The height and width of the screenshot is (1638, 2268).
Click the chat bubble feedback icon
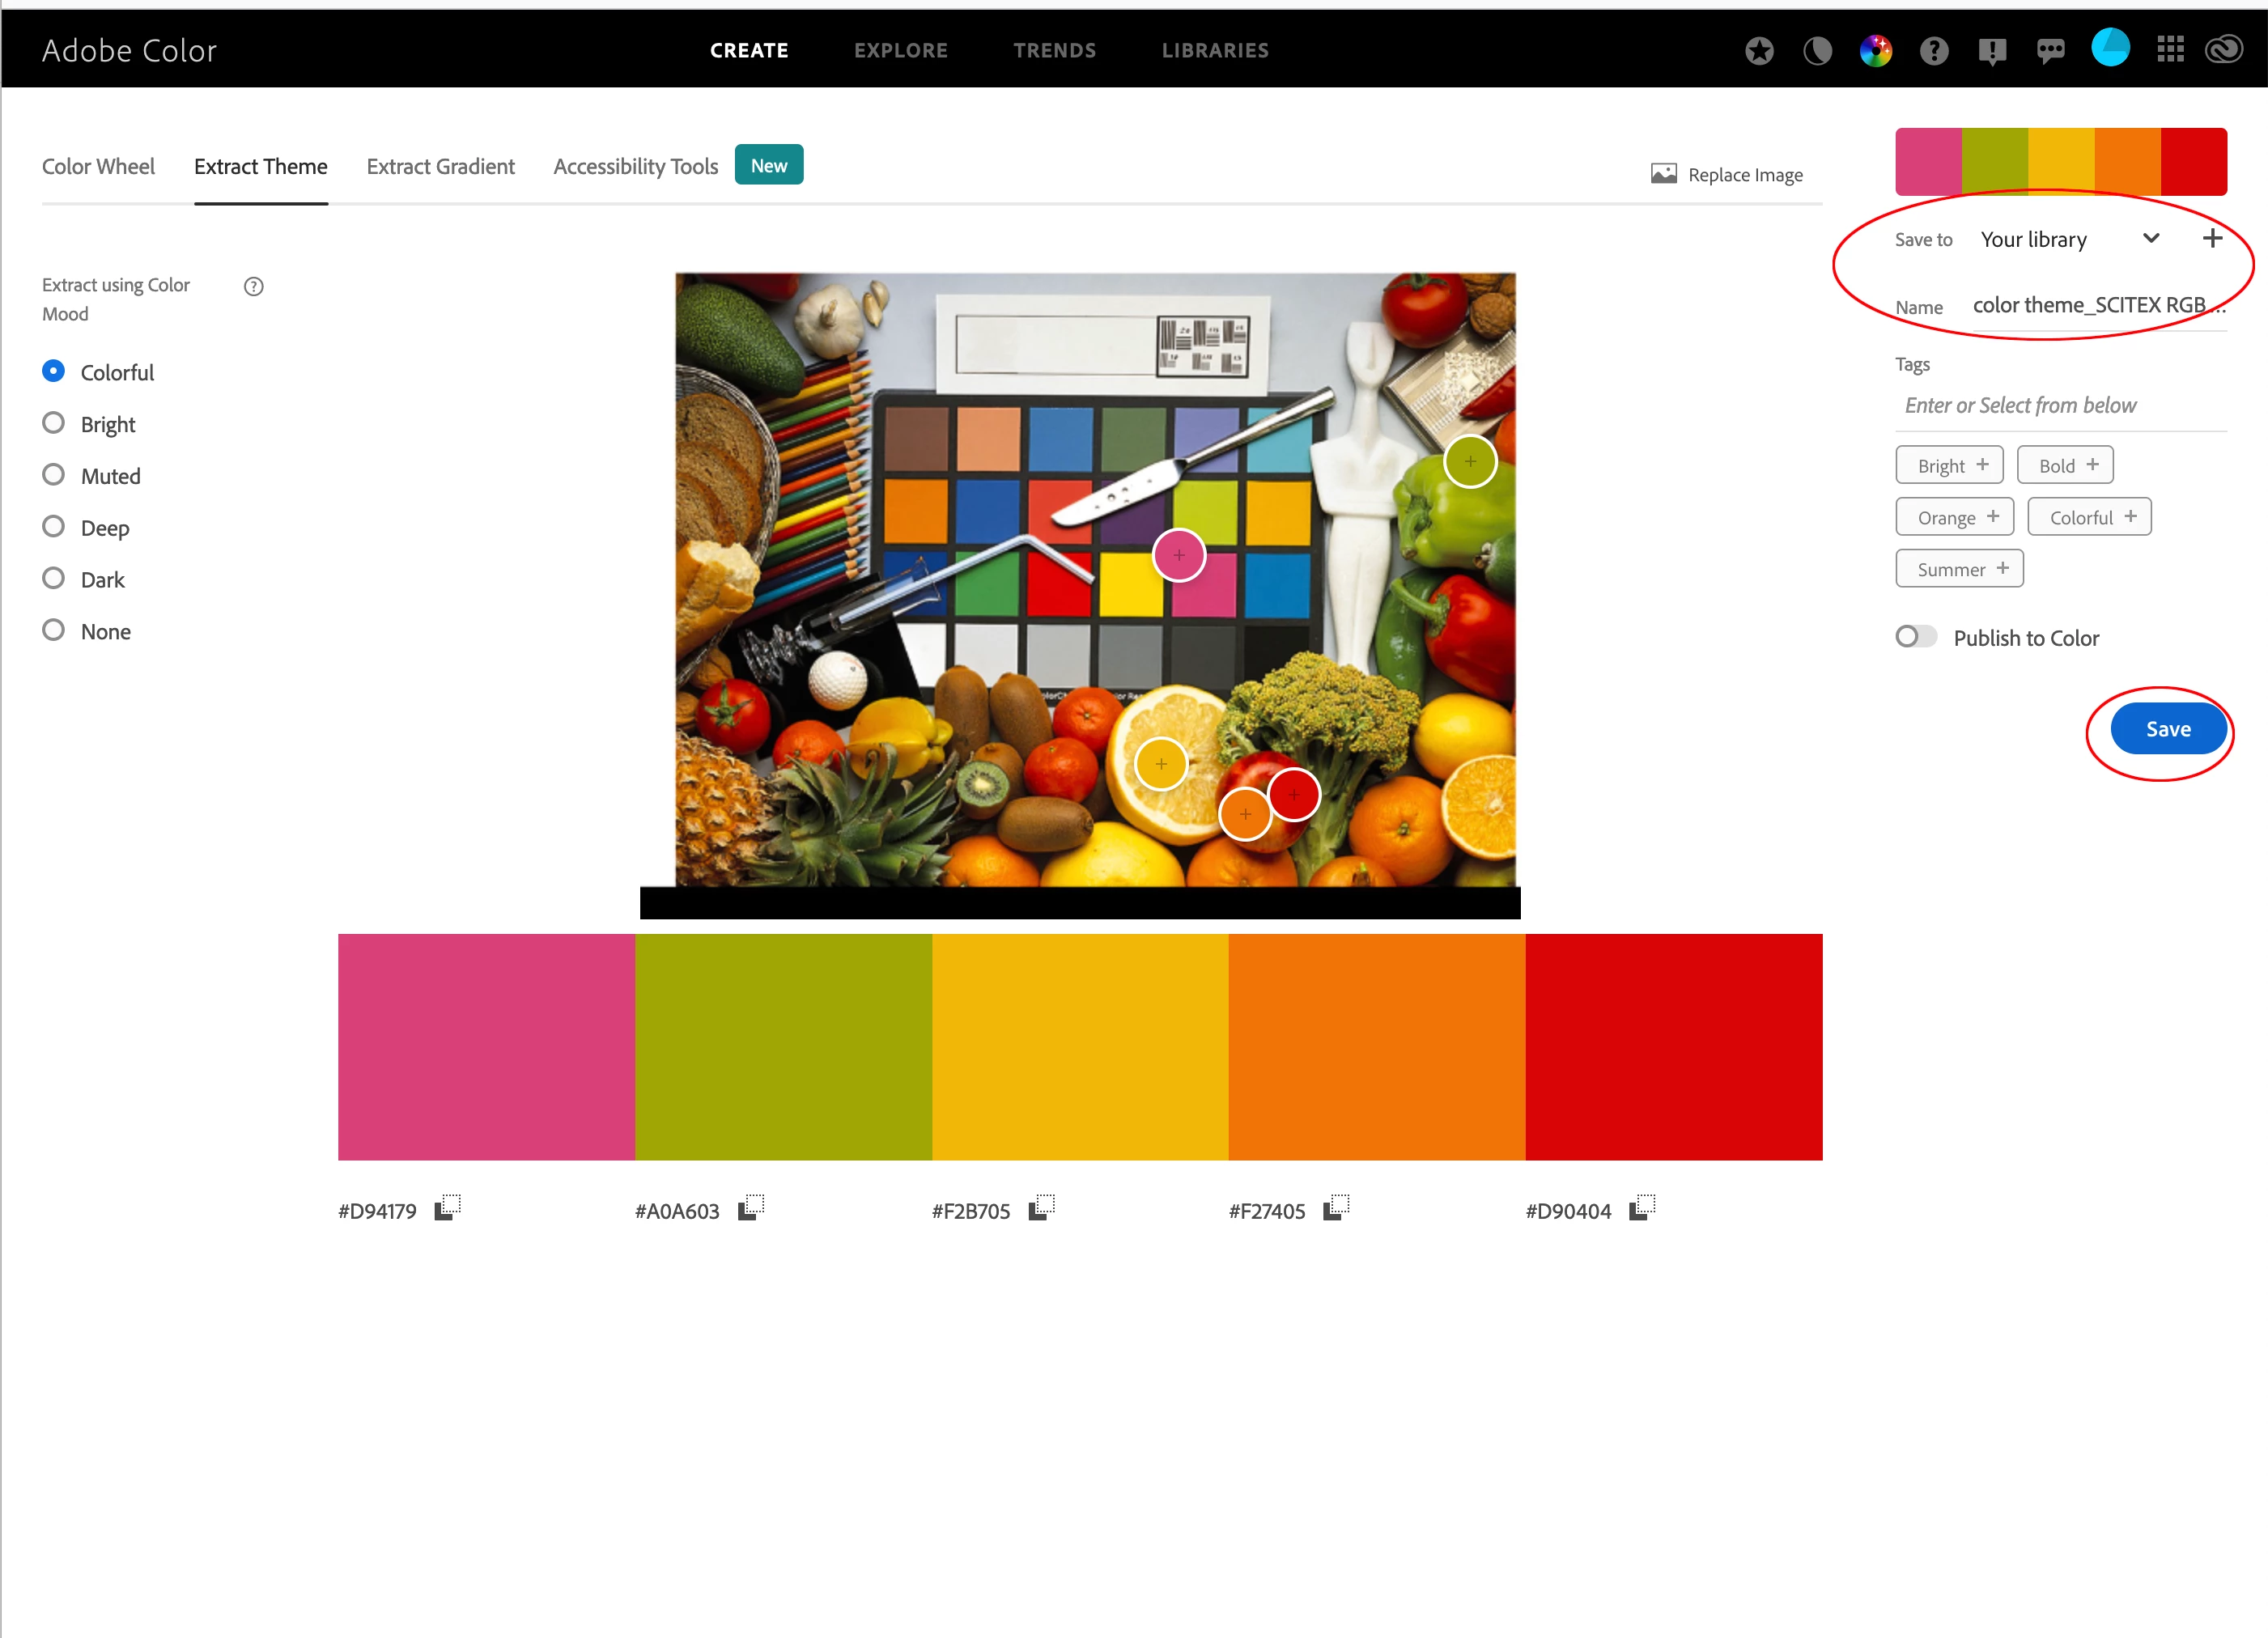click(x=2050, y=50)
